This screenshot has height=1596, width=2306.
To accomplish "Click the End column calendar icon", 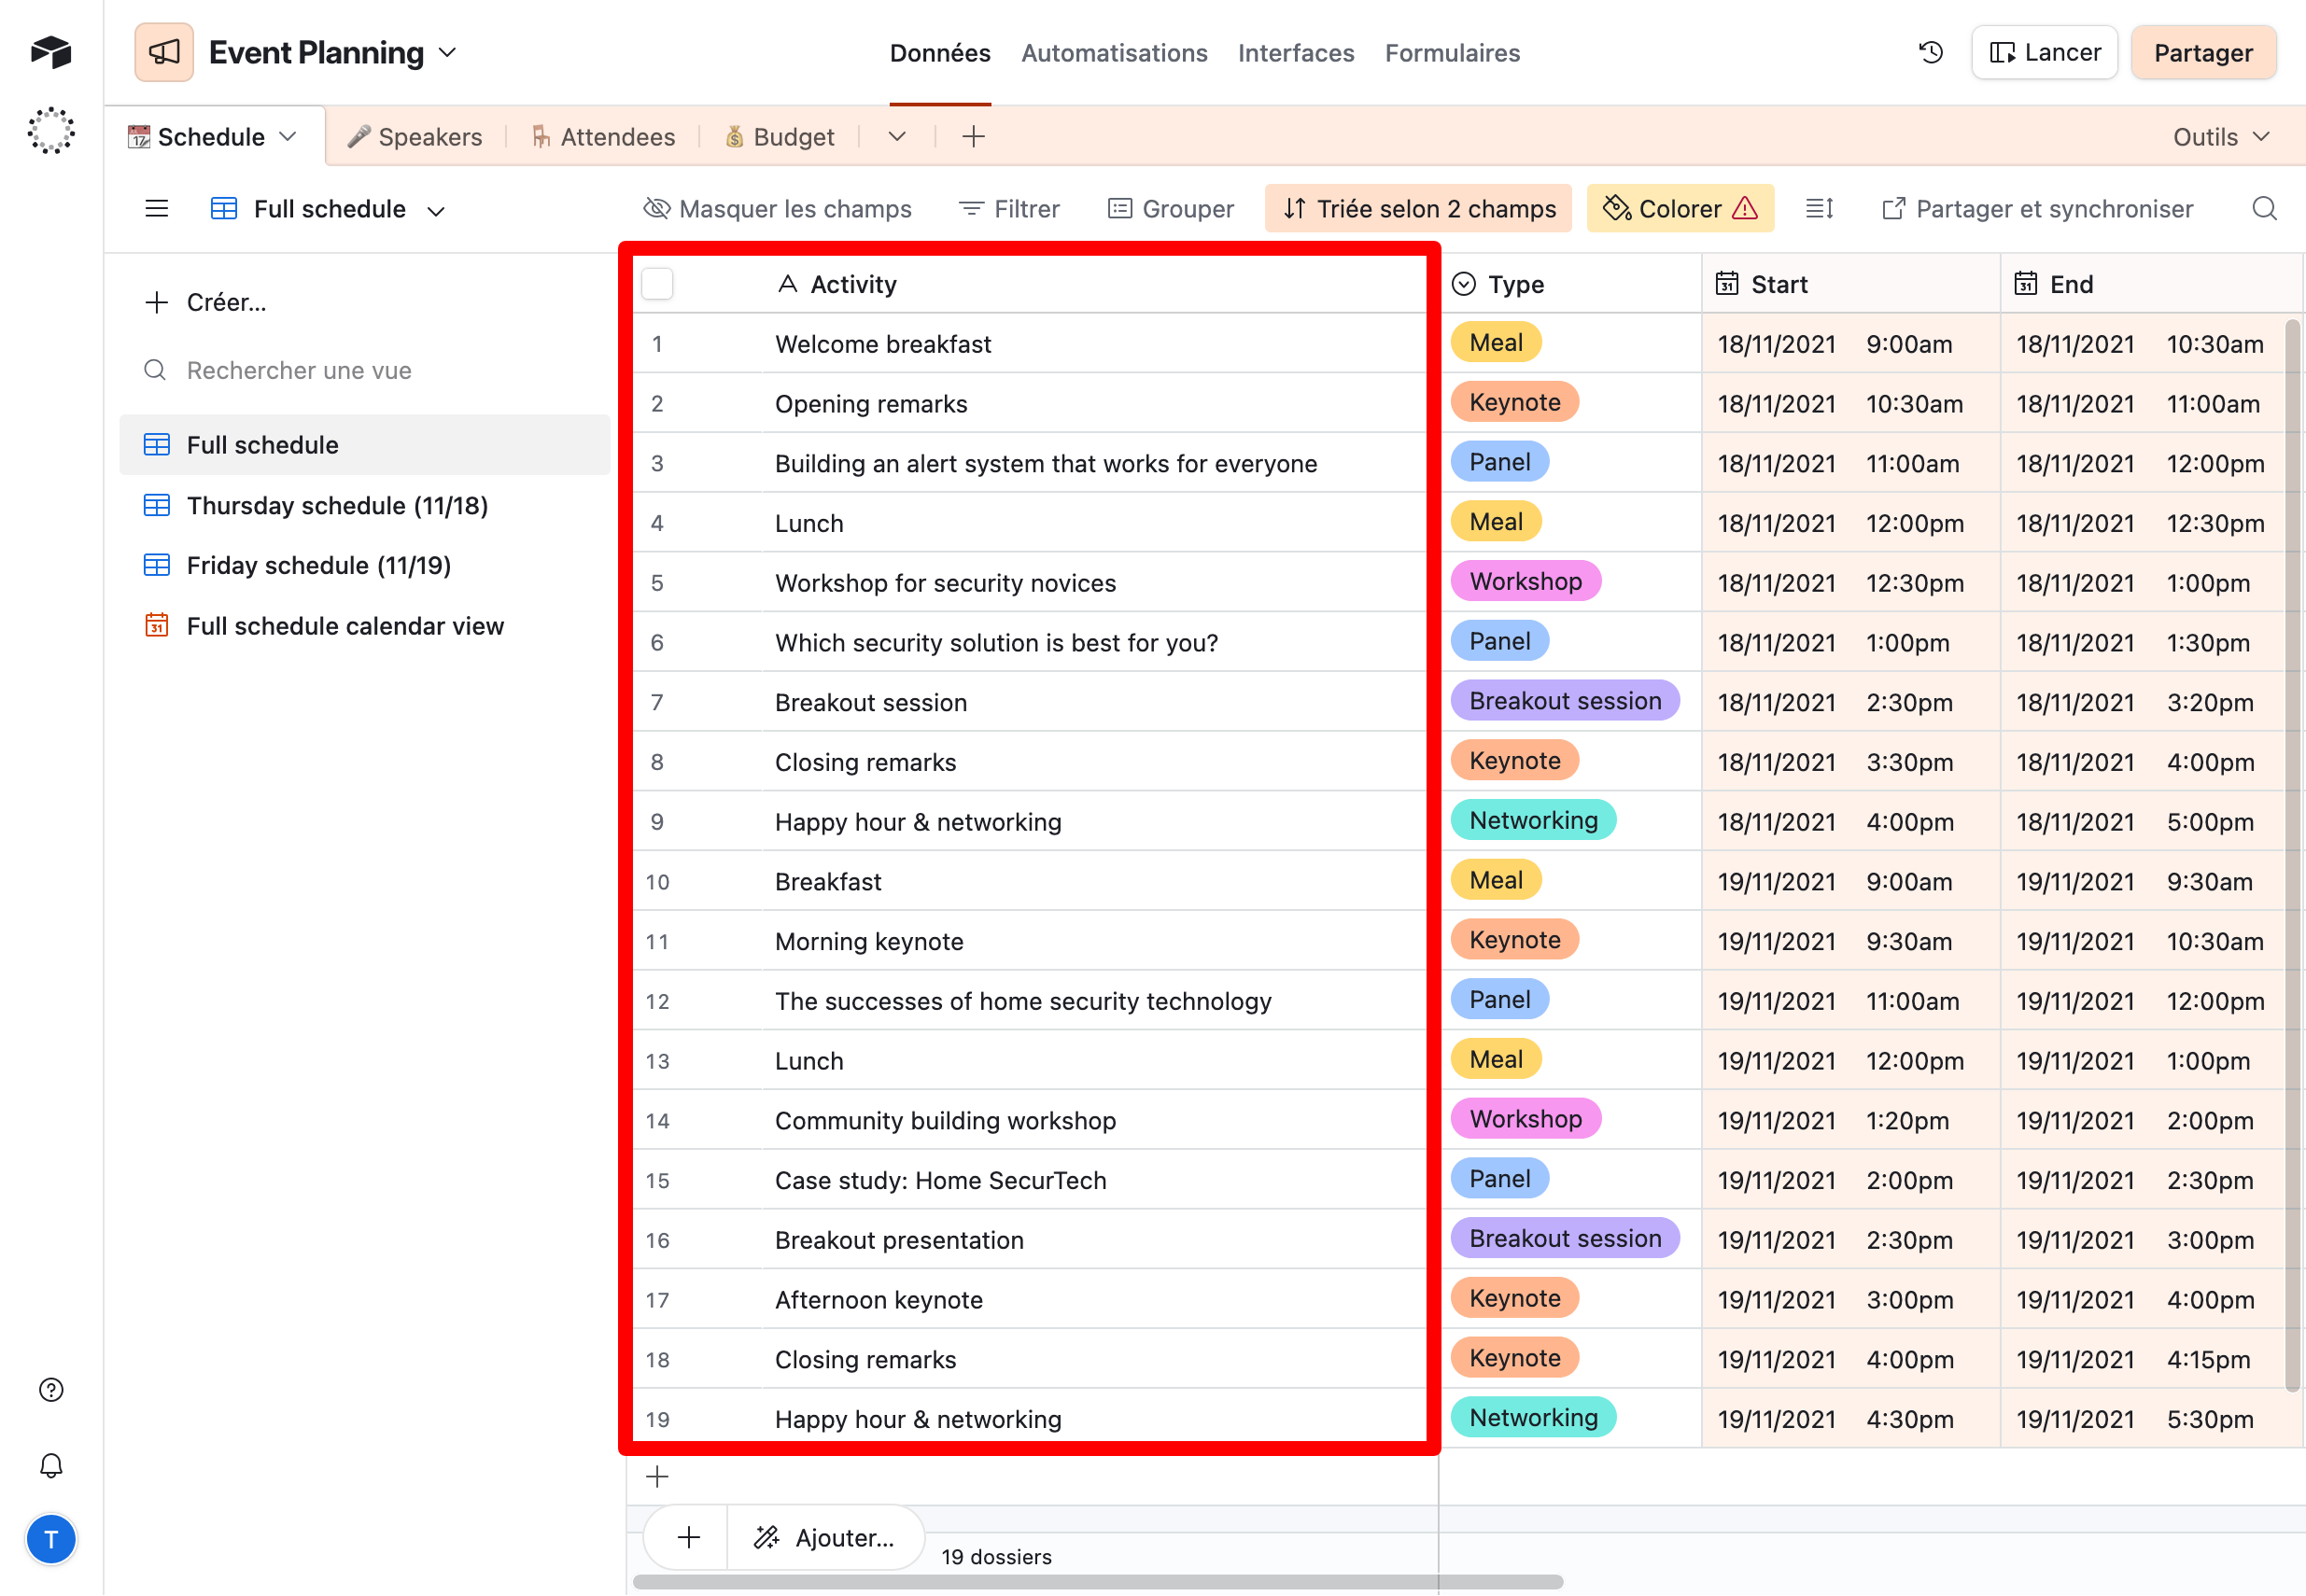I will click(2025, 284).
